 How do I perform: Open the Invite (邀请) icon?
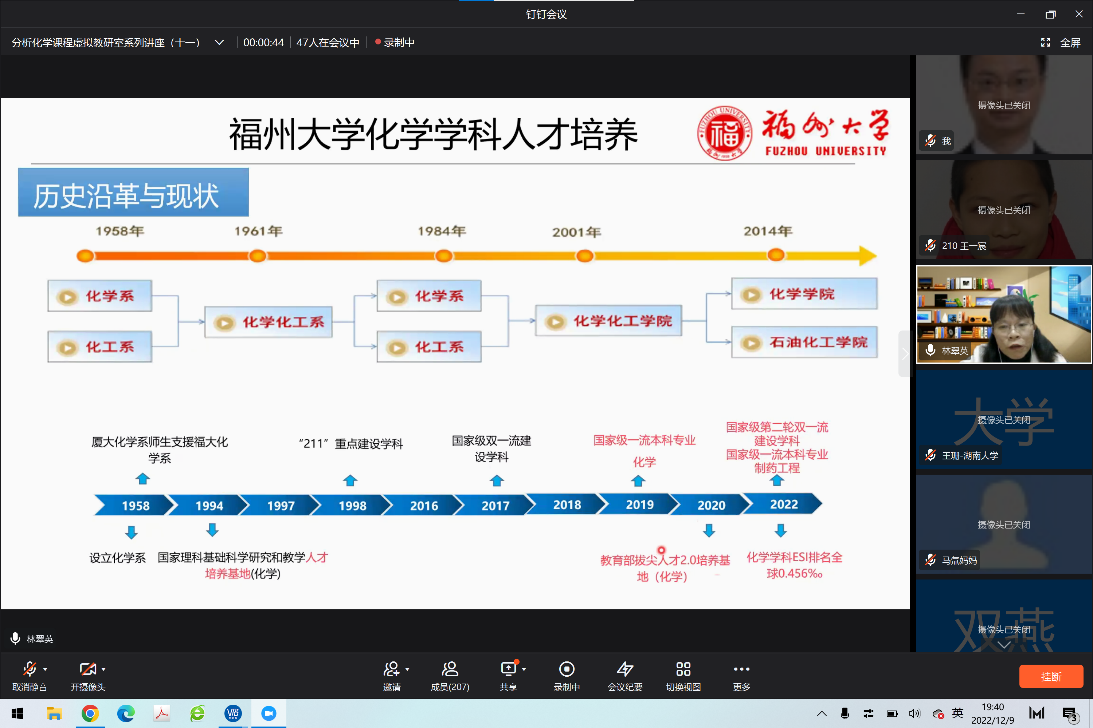[x=391, y=669]
